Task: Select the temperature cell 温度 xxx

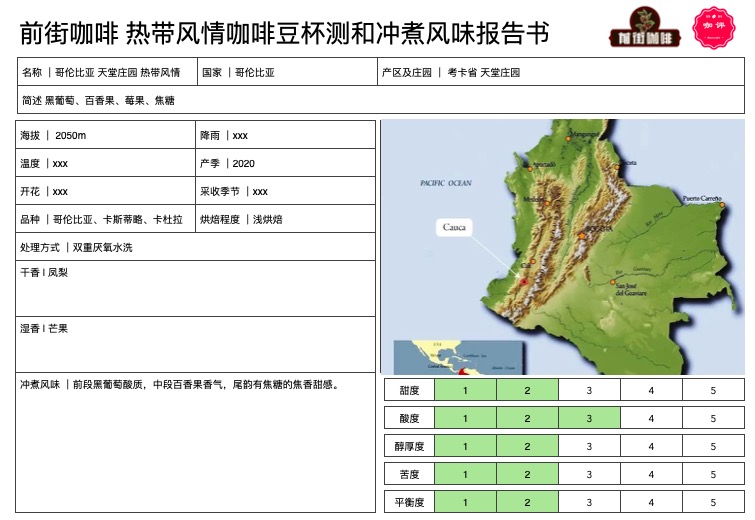Action: pyautogui.click(x=105, y=163)
